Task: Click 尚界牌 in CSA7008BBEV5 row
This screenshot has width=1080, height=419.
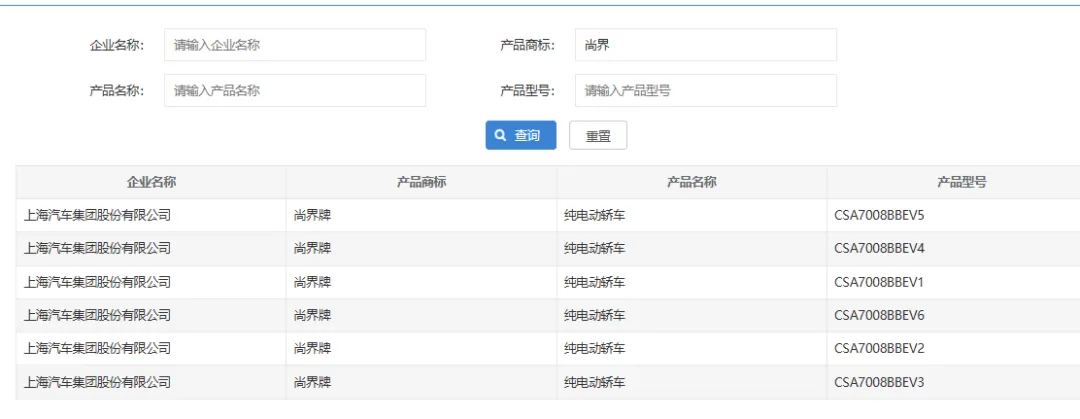Action: point(312,216)
